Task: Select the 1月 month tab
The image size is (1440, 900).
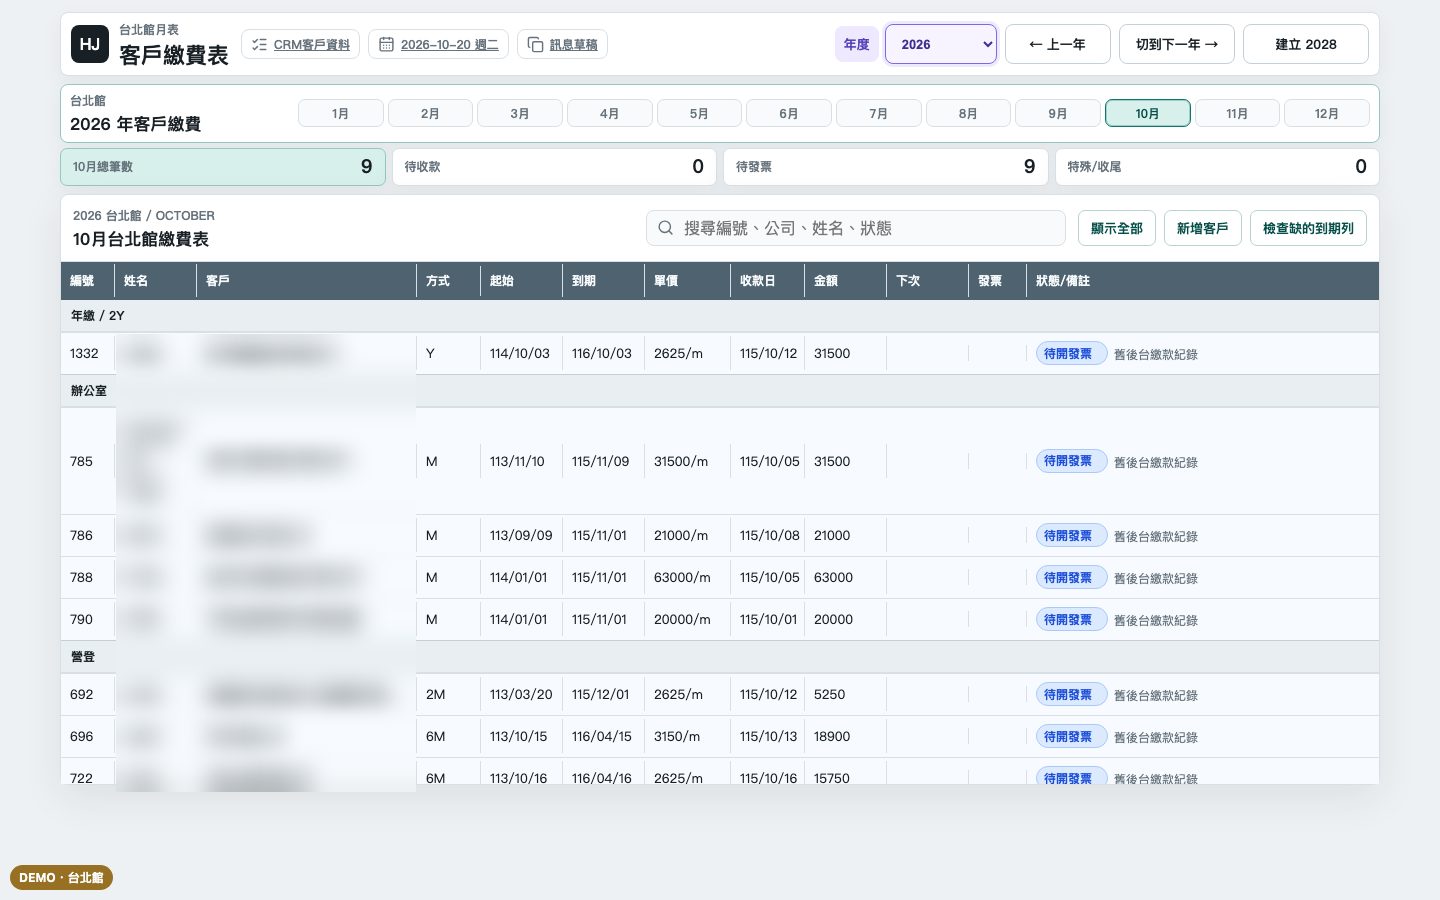Action: click(x=341, y=113)
